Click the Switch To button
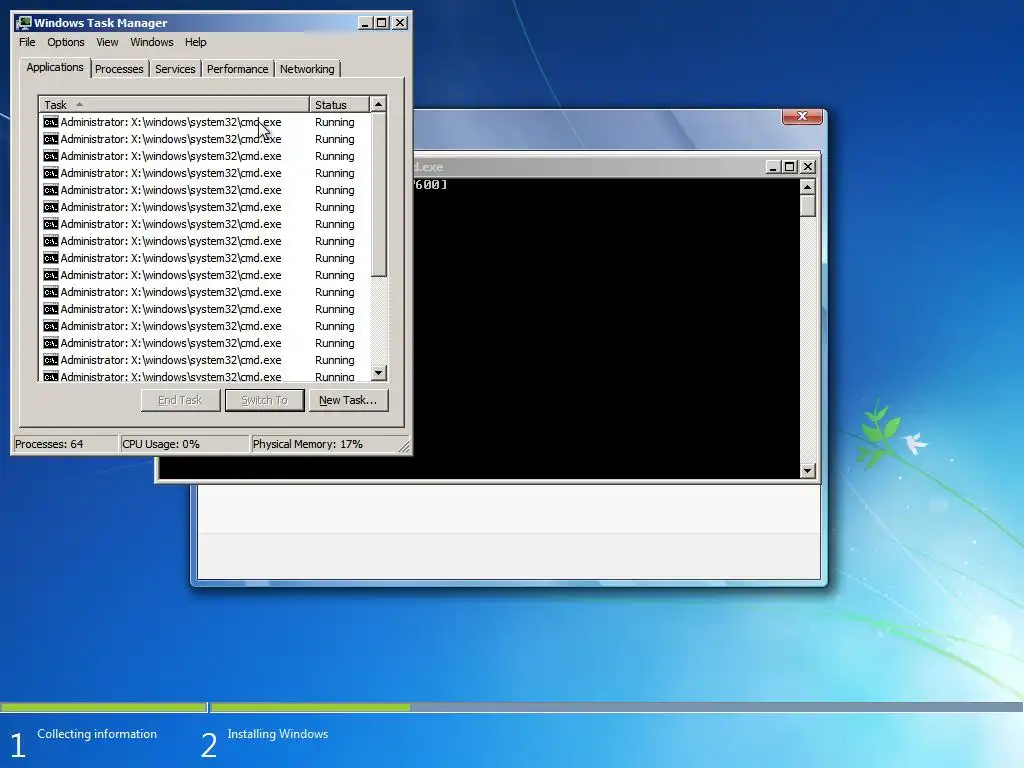 point(264,400)
